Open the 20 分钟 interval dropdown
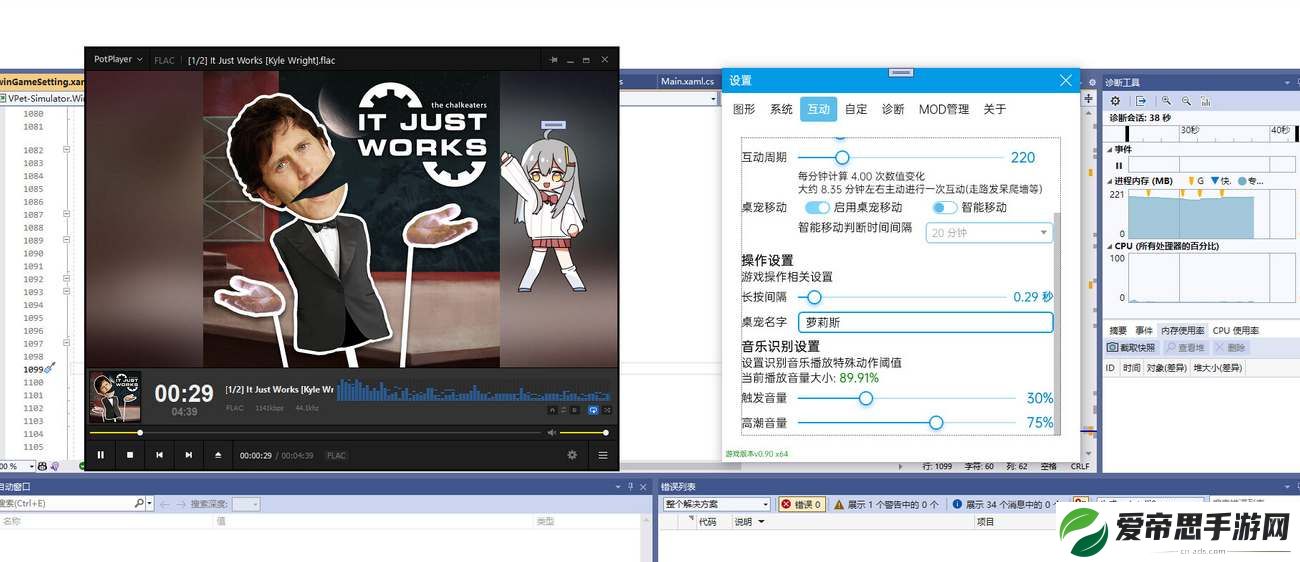The height and width of the screenshot is (562, 1300). pos(989,233)
